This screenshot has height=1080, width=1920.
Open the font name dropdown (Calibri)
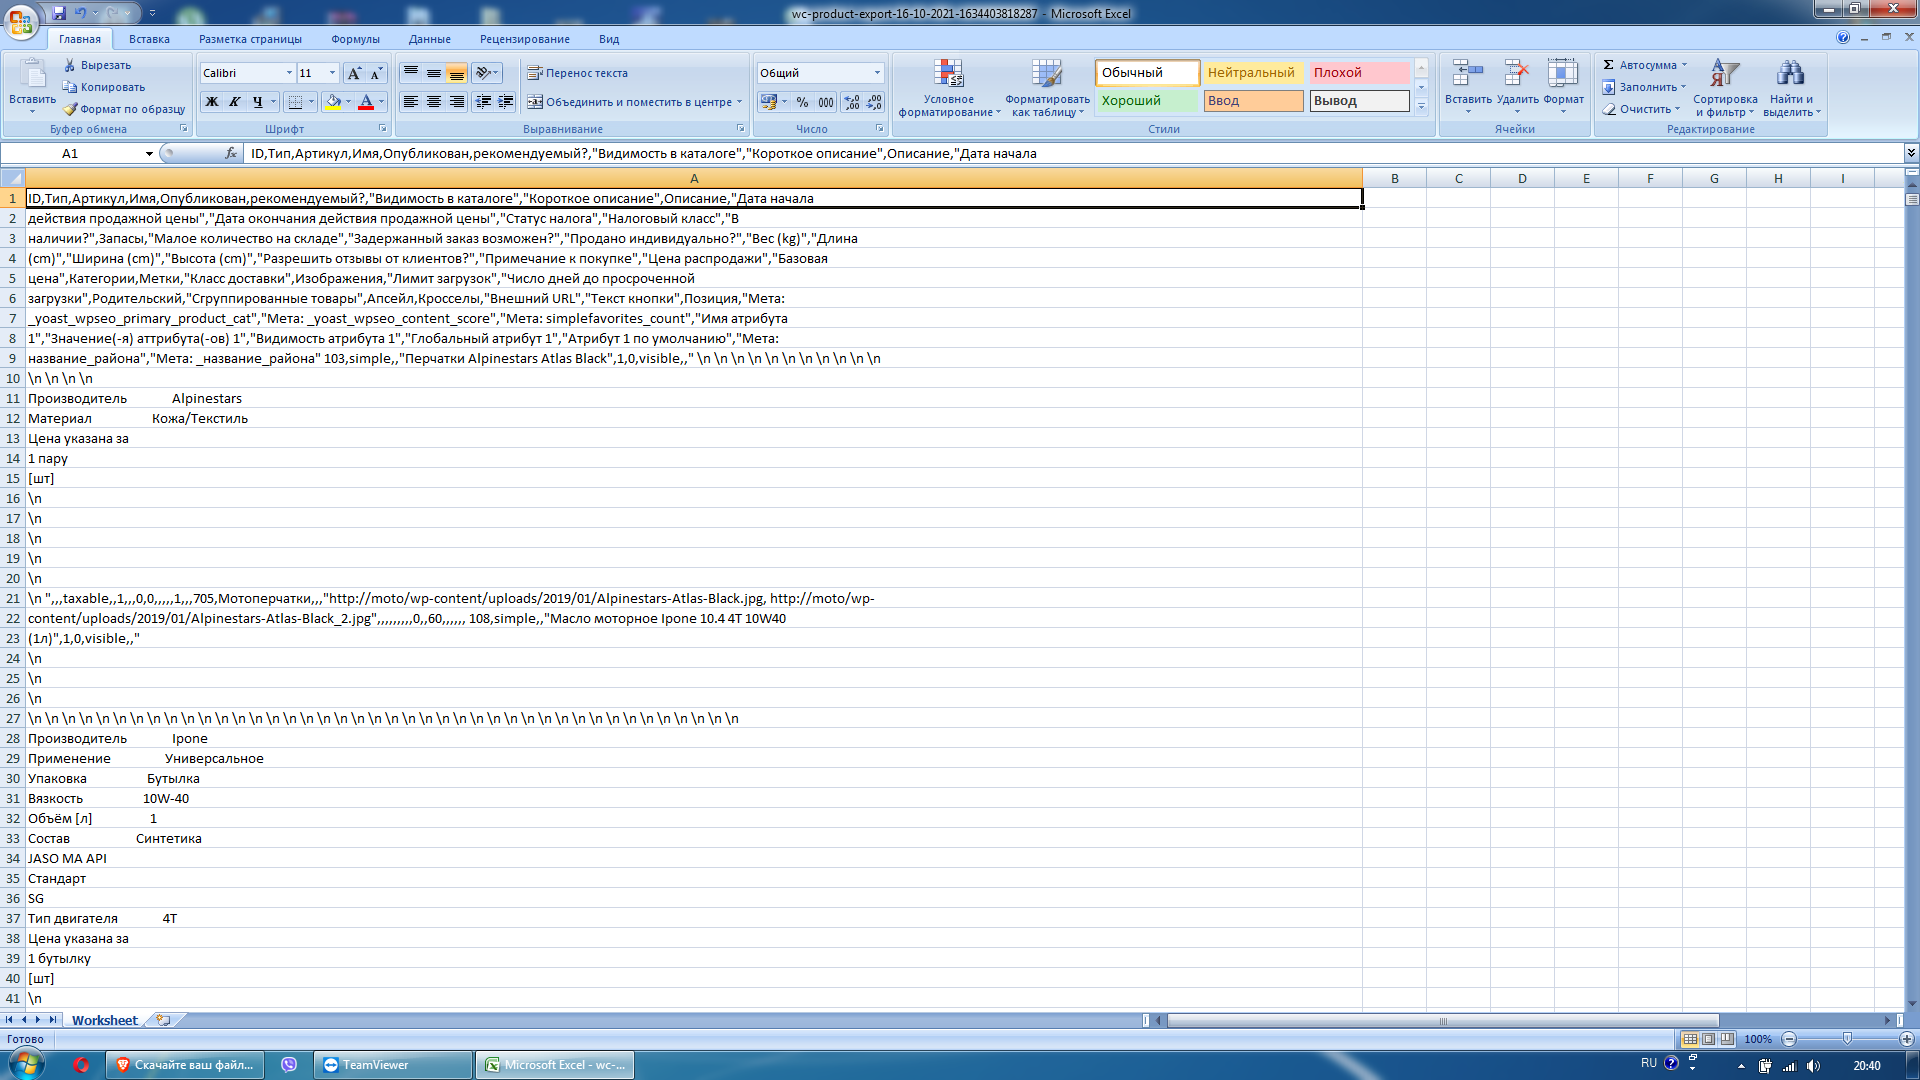(x=289, y=73)
